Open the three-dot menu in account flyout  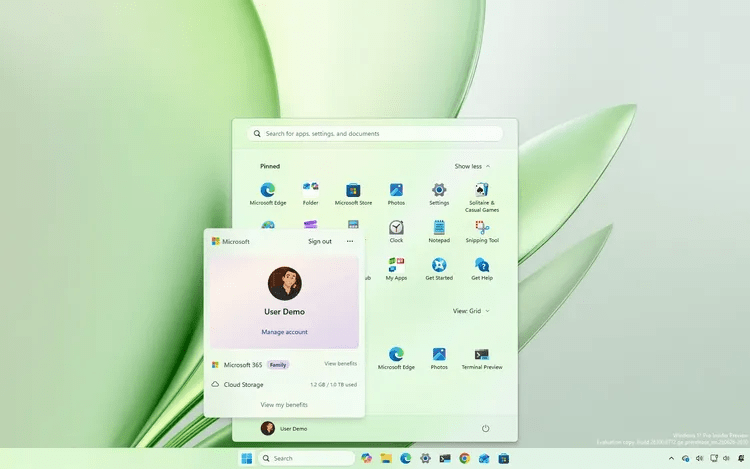(350, 241)
